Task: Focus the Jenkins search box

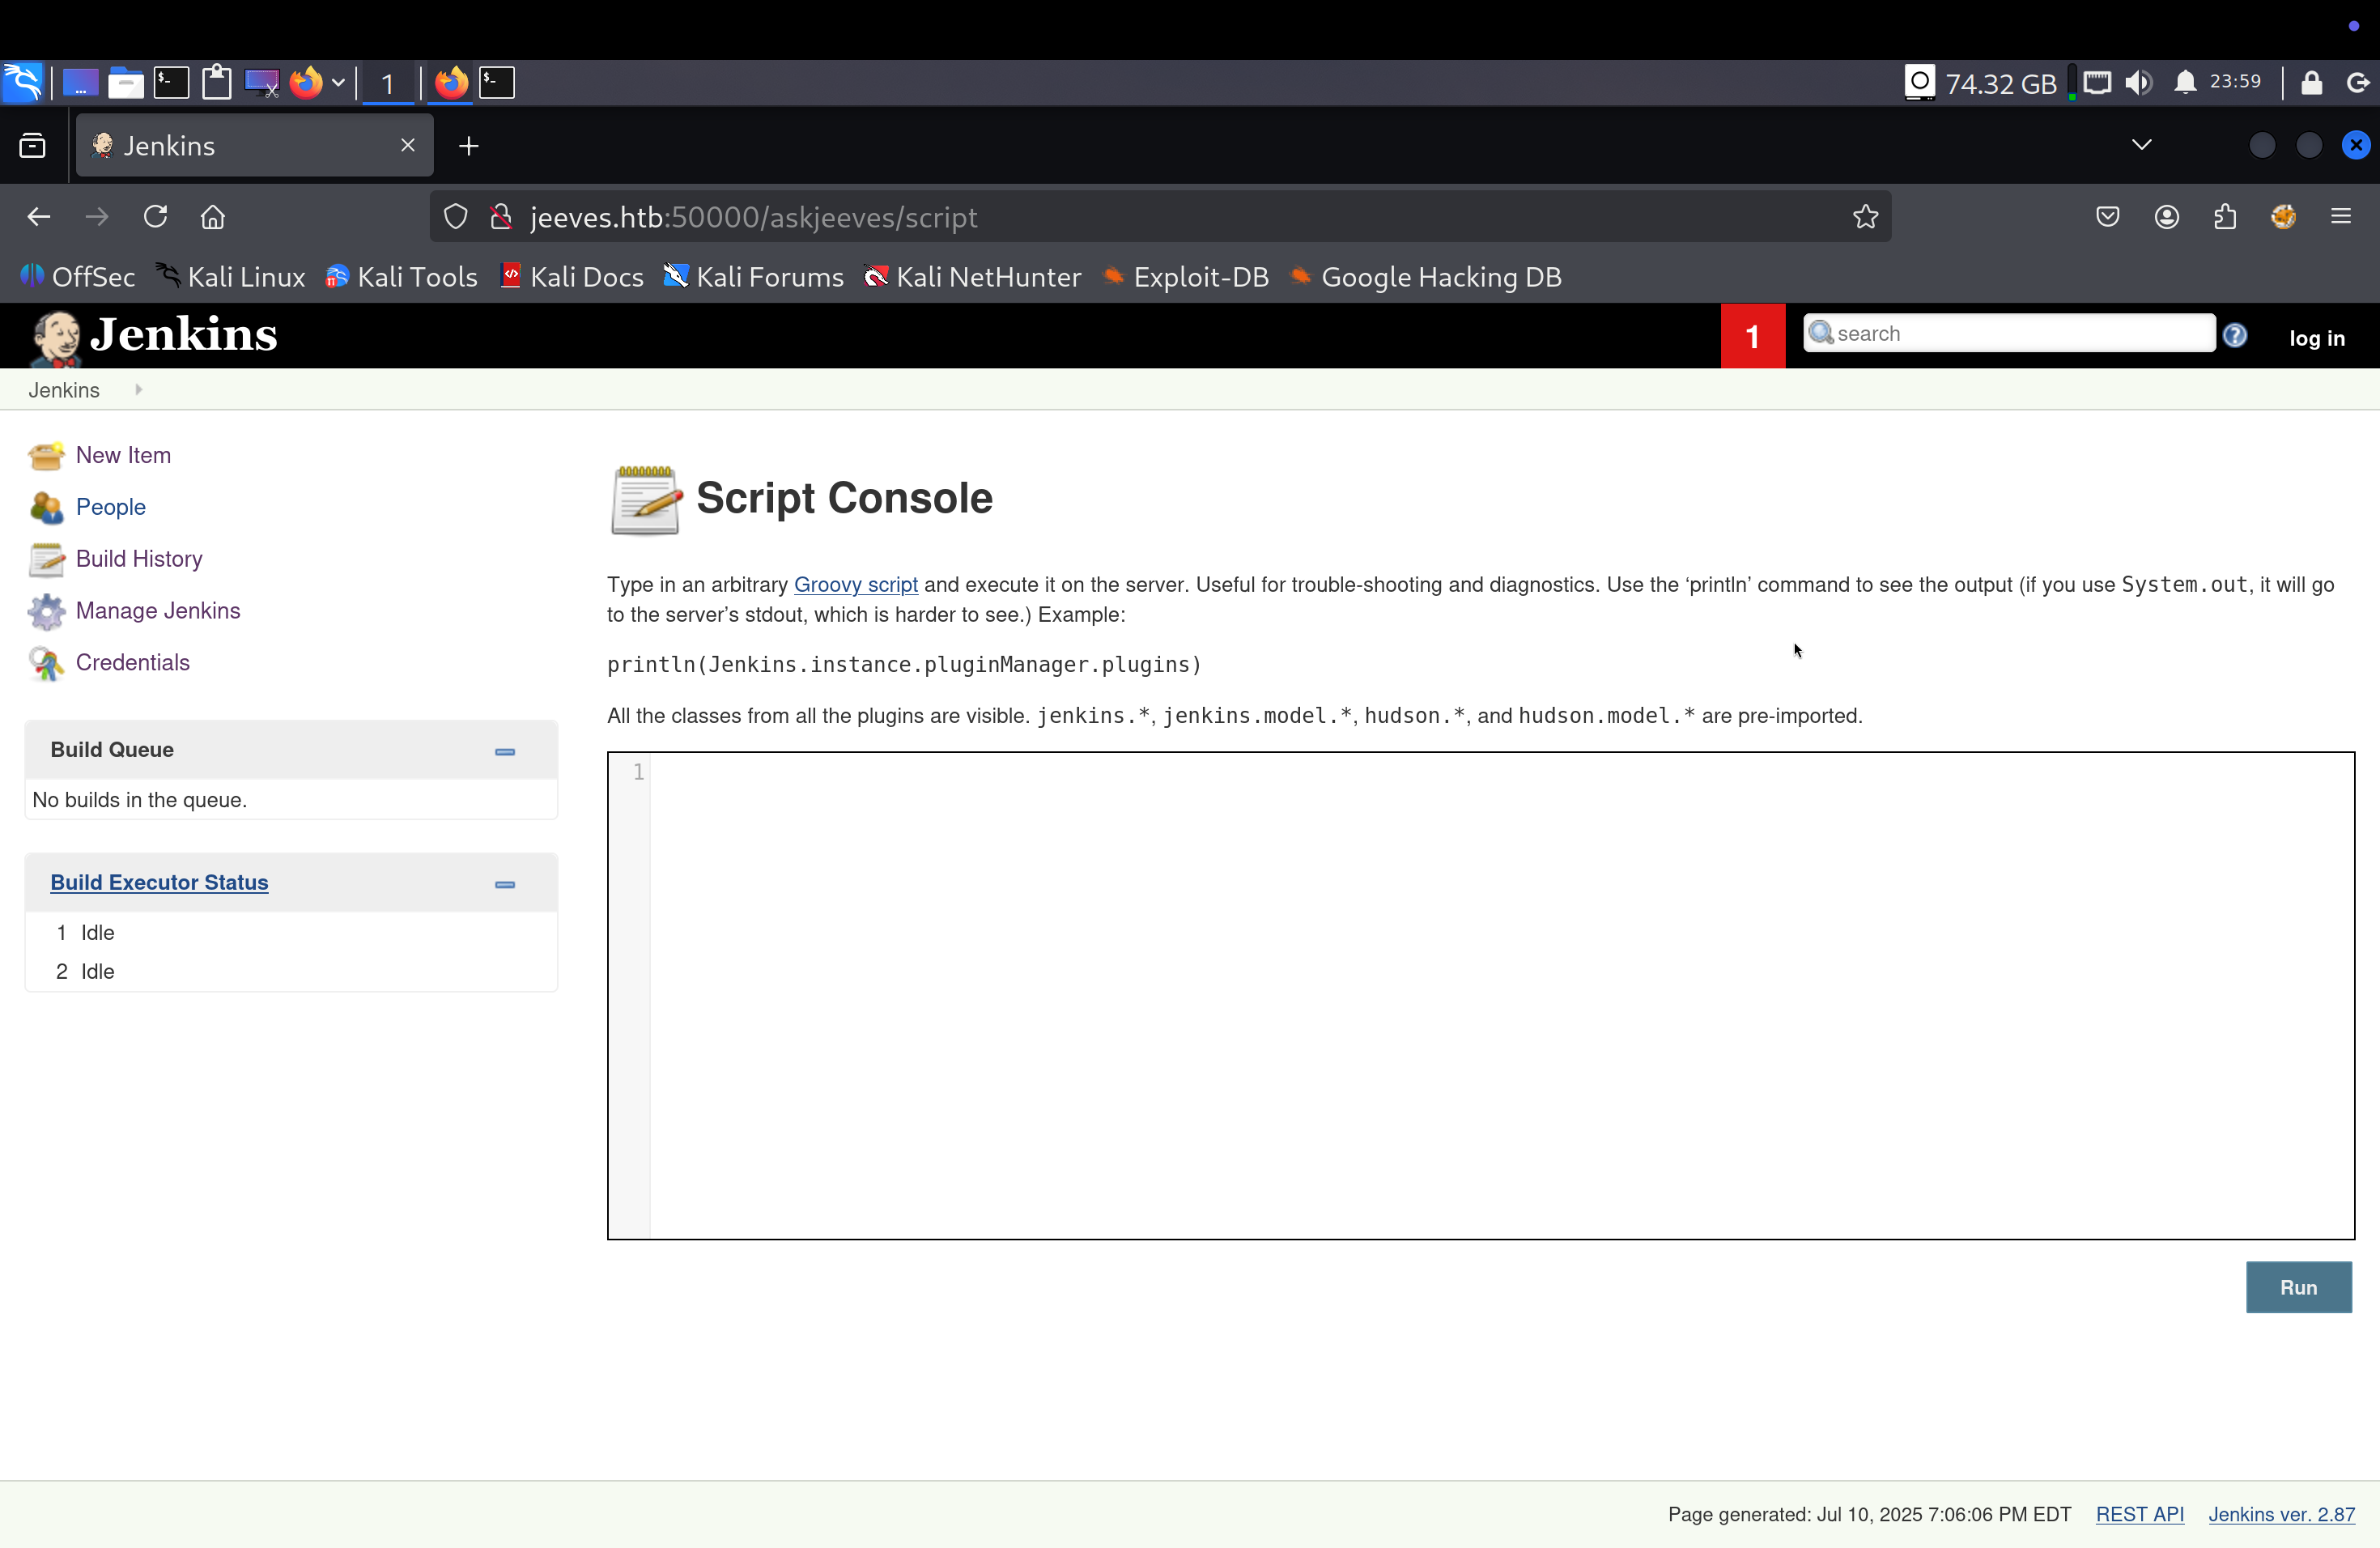Action: (2008, 333)
